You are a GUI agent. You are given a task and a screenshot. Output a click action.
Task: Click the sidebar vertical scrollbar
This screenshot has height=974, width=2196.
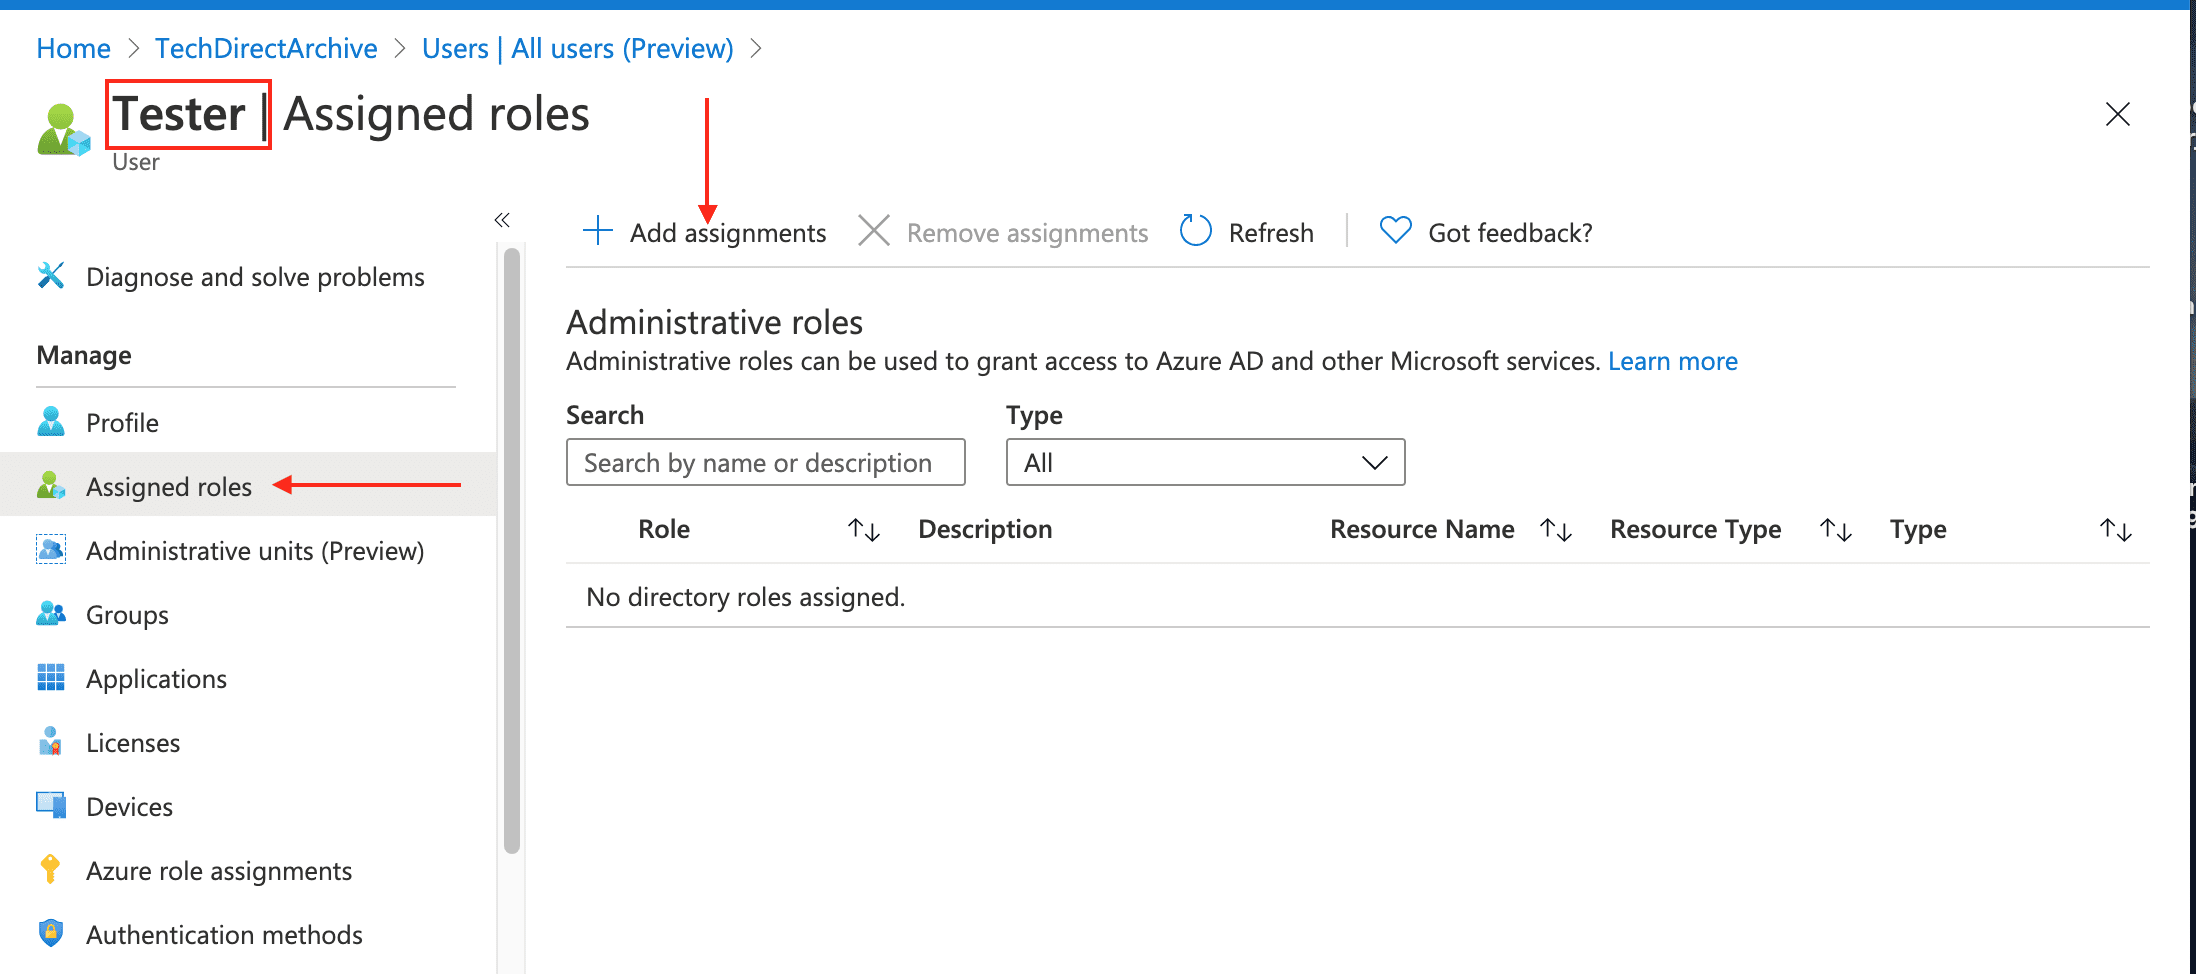coord(512,550)
